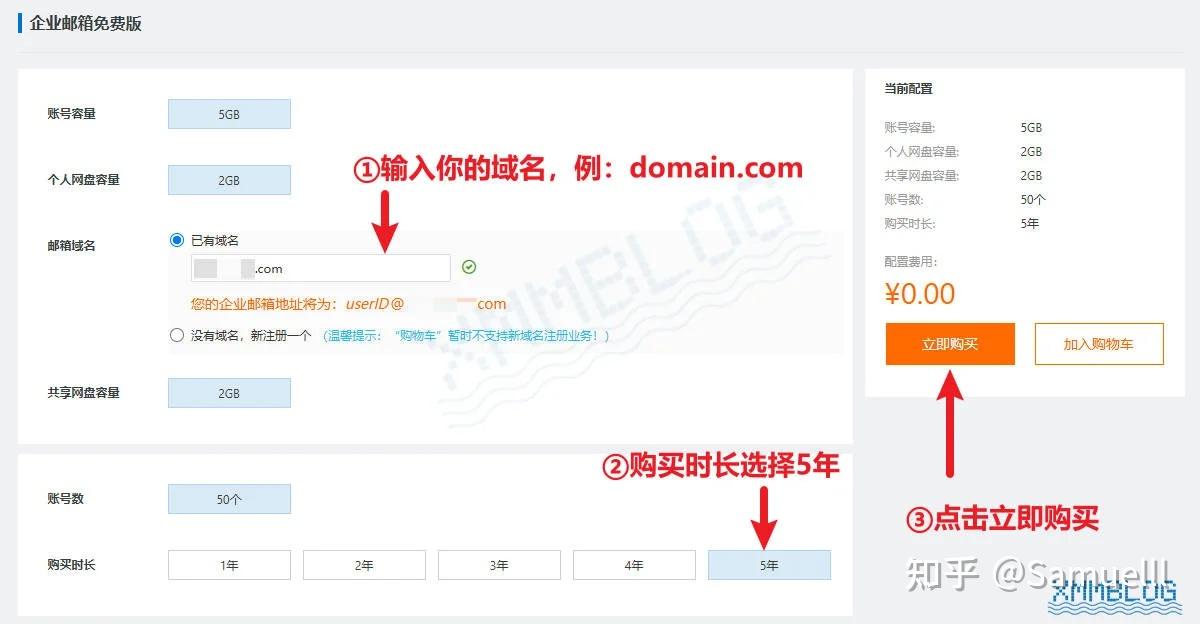Select the 5GB account capacity option
This screenshot has width=1200, height=624.
[229, 114]
